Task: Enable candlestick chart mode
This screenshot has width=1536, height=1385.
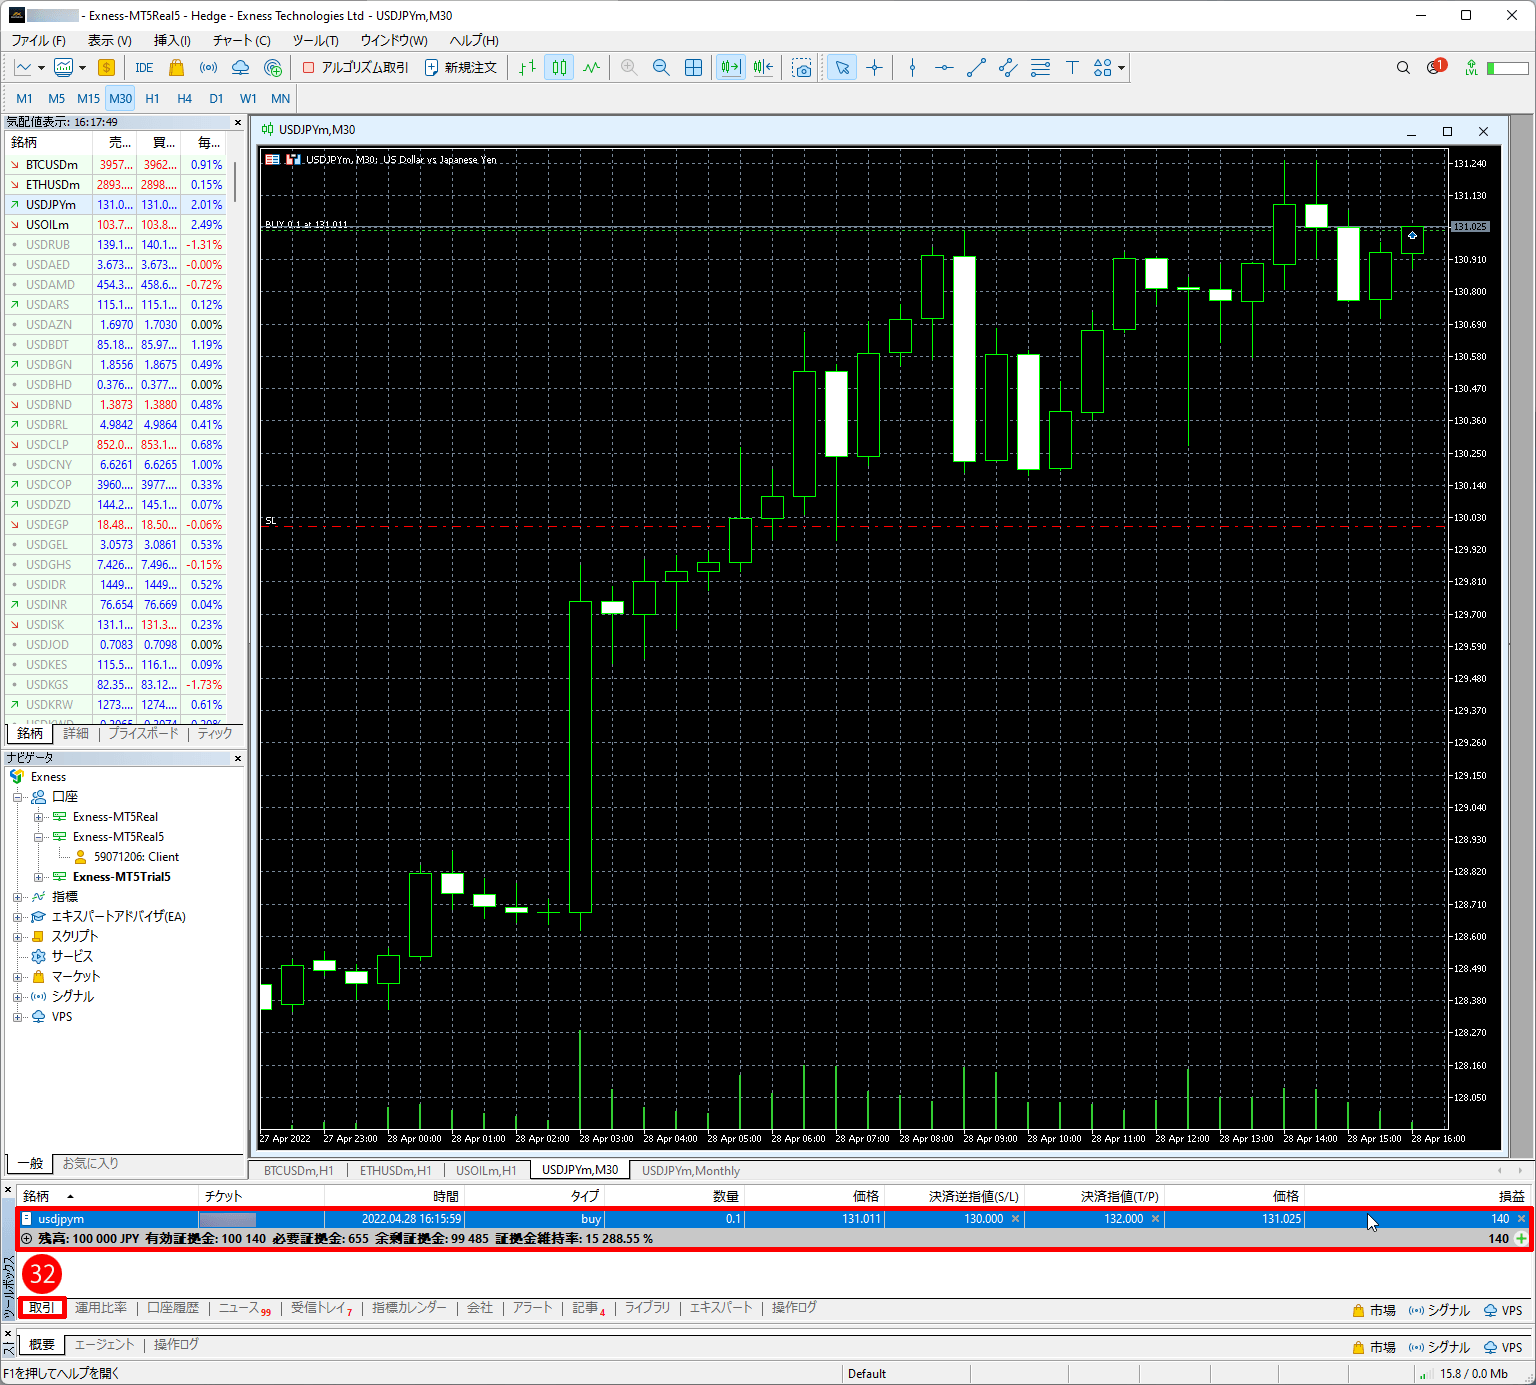Action: pos(560,68)
